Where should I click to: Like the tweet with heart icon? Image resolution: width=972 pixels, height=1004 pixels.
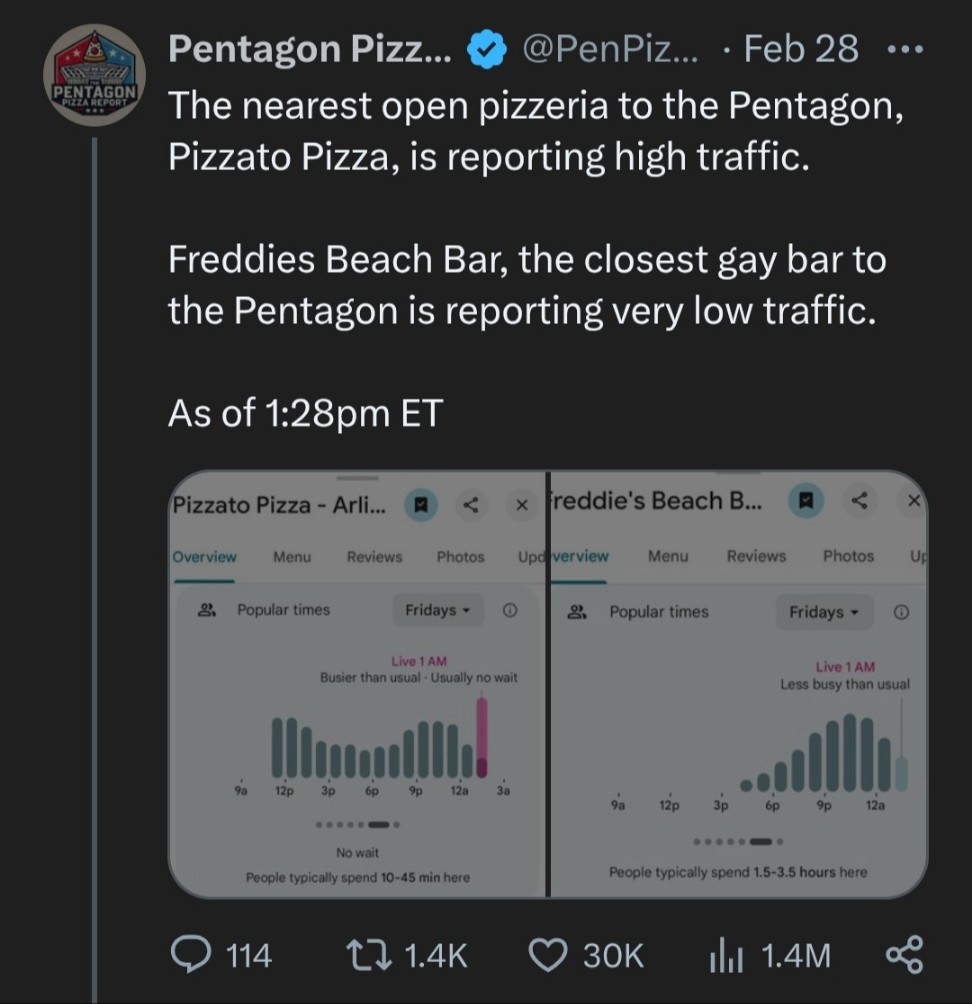pos(547,955)
